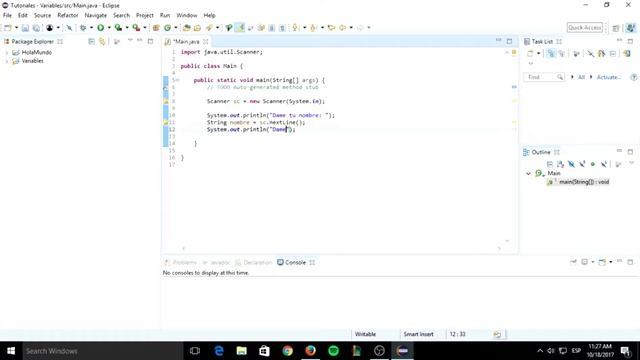Open the Window menu
Image resolution: width=640 pixels, height=360 pixels.
(x=187, y=15)
